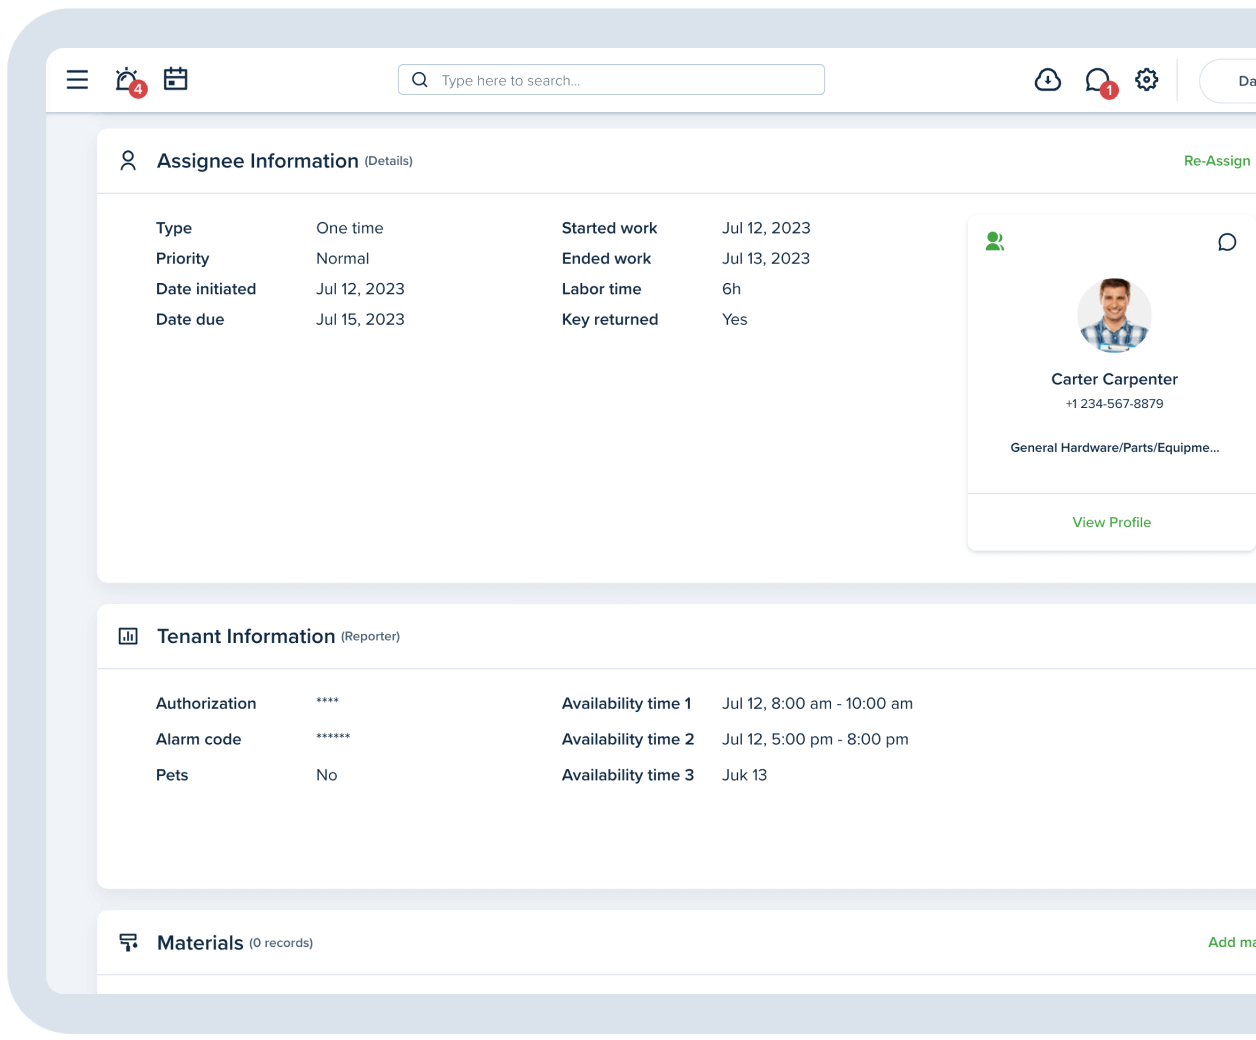Open the calendar icon in the top bar
1256x1040 pixels.
176,78
